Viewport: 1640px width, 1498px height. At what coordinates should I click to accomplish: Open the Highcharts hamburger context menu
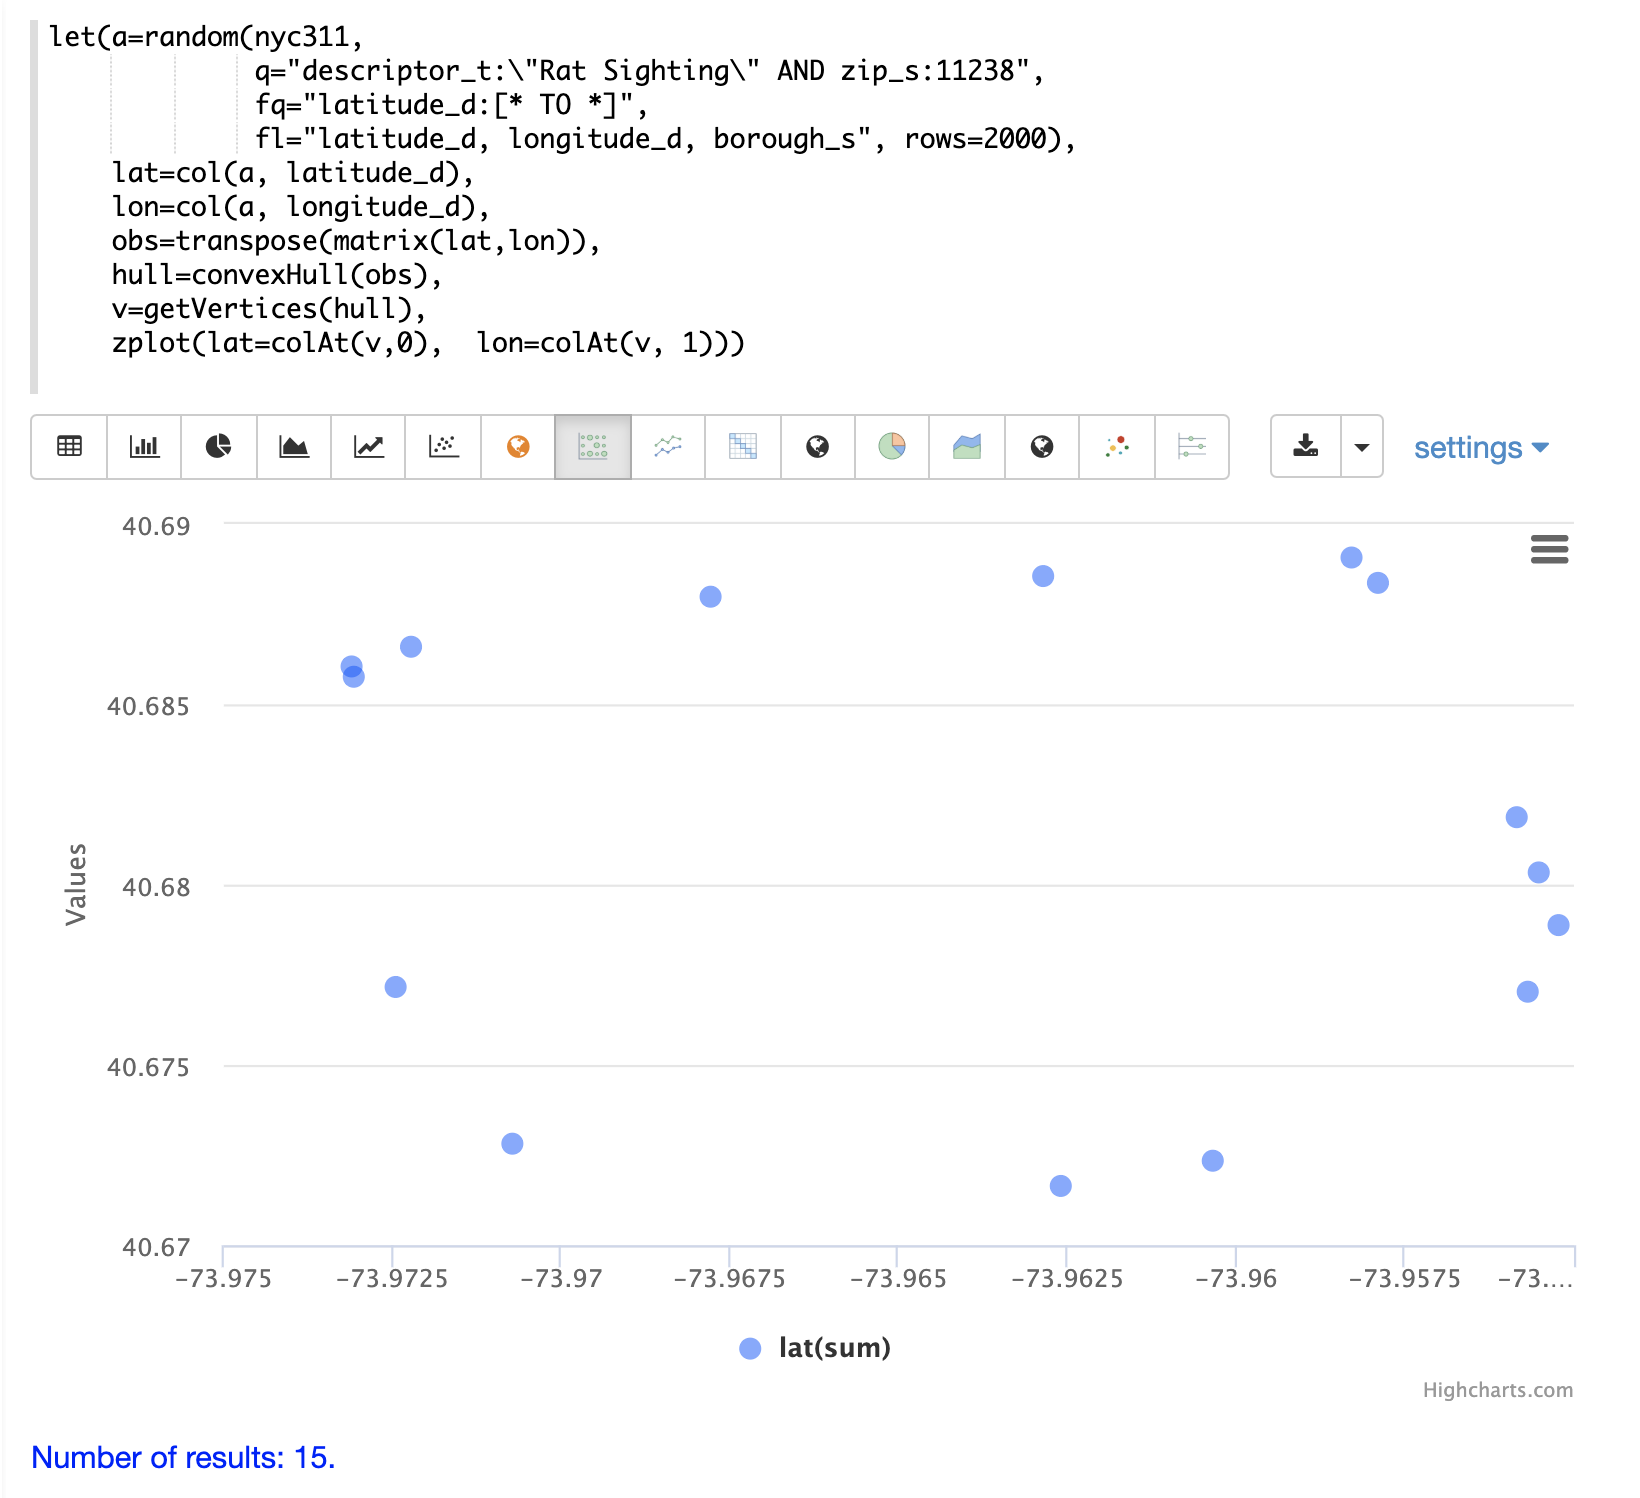[1549, 549]
